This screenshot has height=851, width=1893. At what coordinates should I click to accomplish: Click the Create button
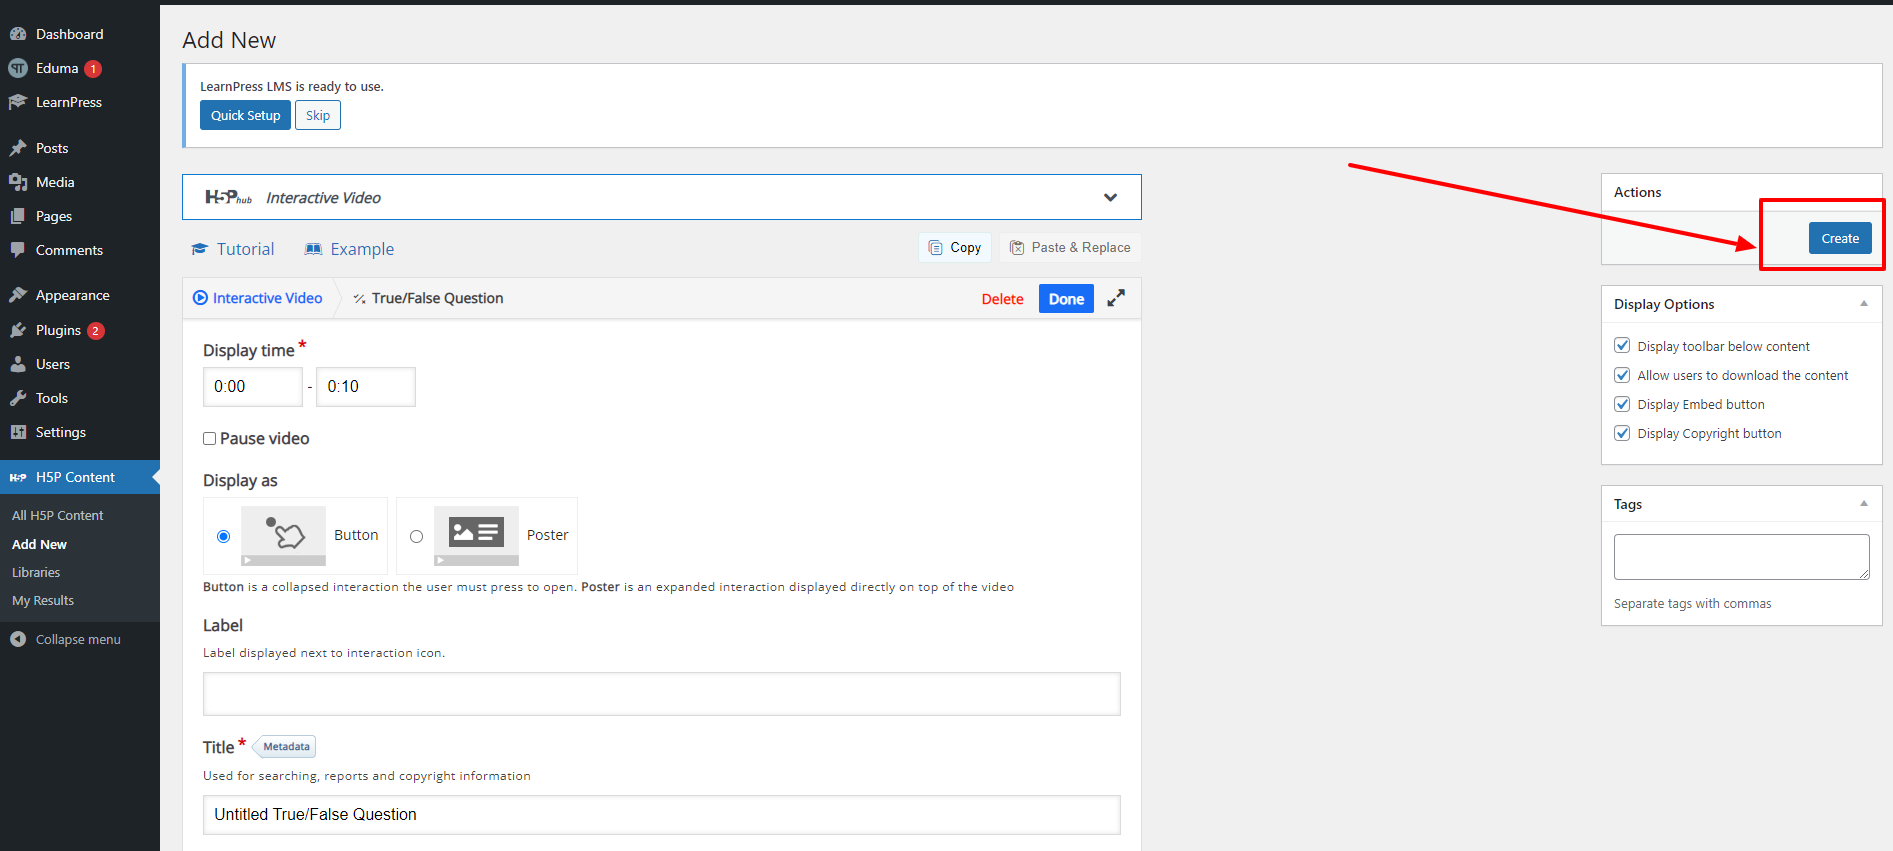coord(1840,238)
